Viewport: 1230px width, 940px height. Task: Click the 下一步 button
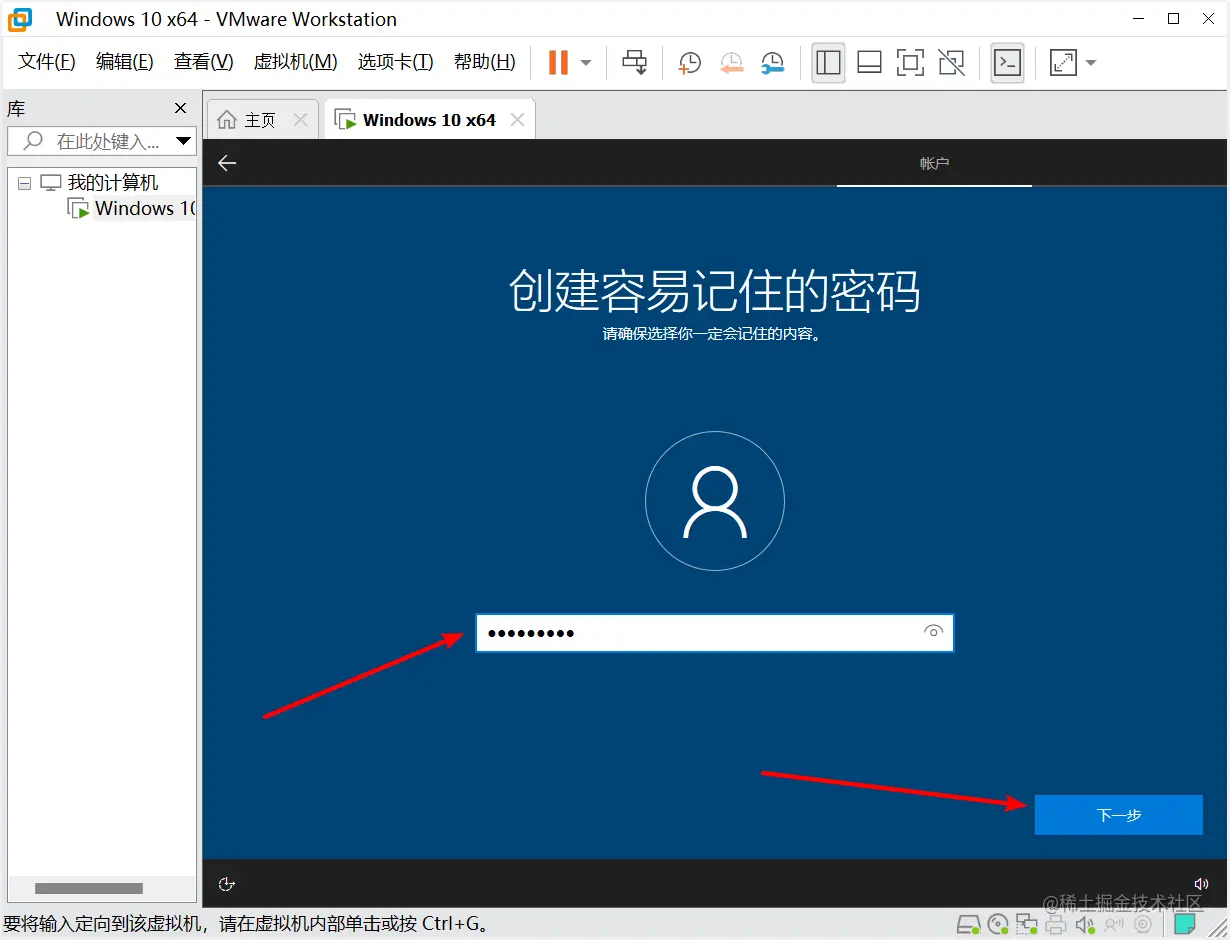pyautogui.click(x=1118, y=815)
